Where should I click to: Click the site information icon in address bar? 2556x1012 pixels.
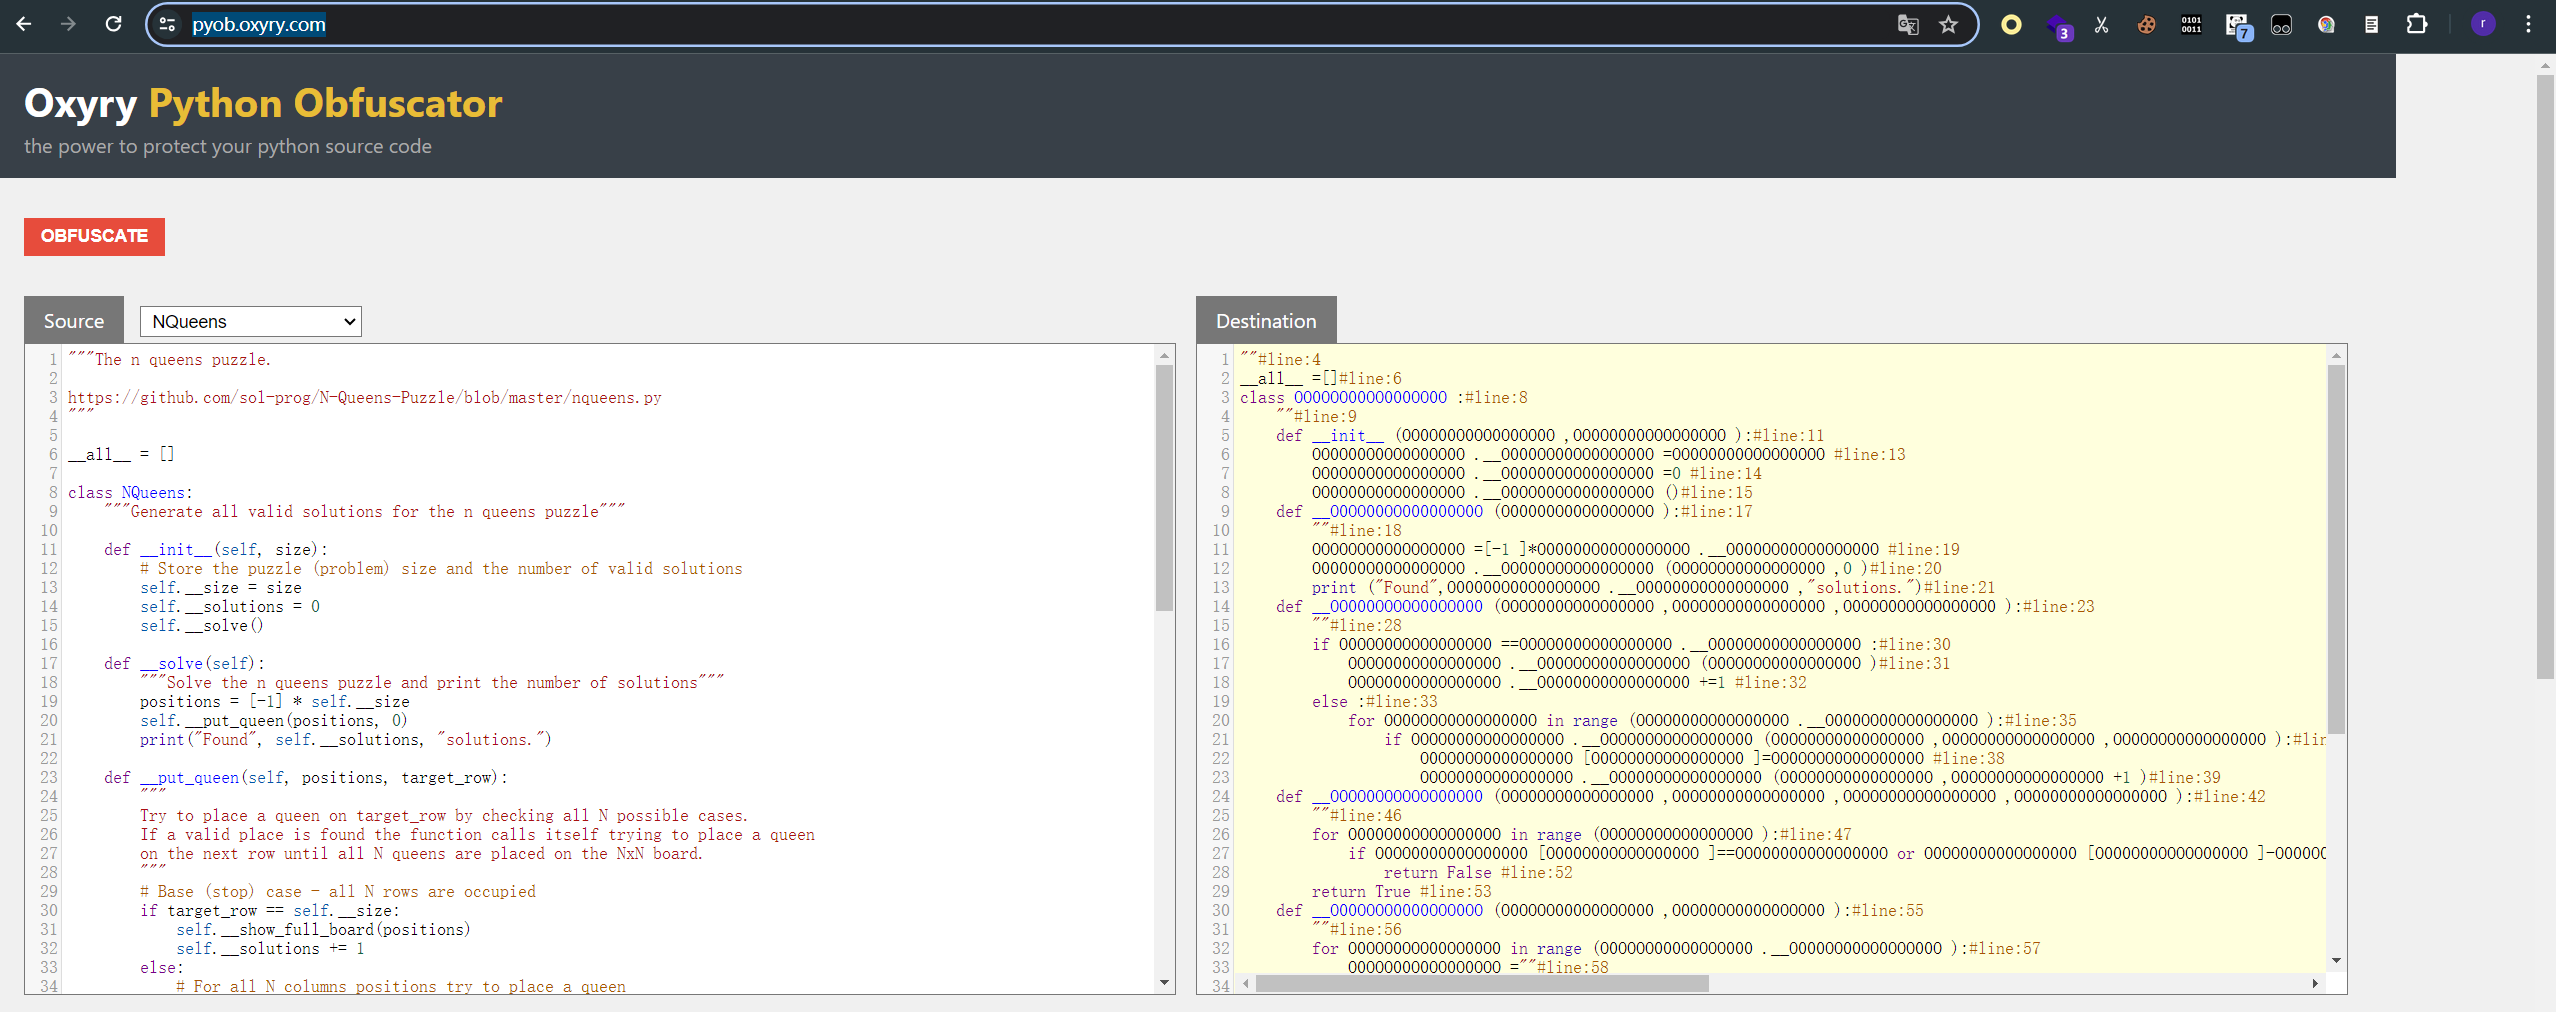click(x=167, y=25)
